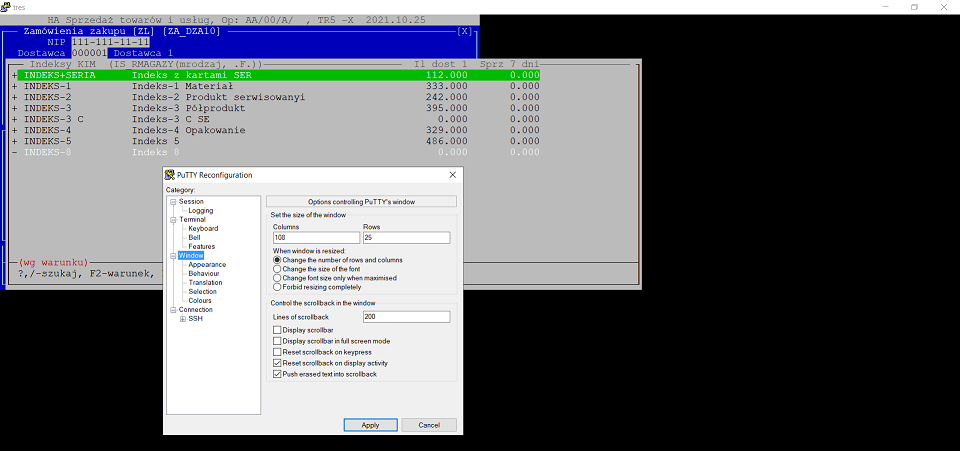Image resolution: width=960 pixels, height=451 pixels.
Task: Click the 'Il dost 1' column header
Action: point(440,64)
